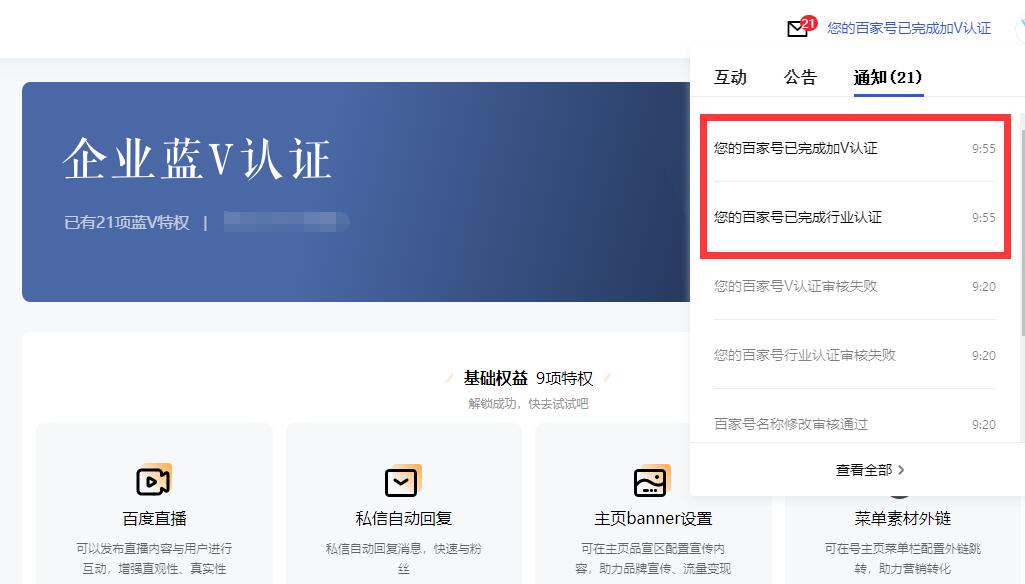
Task: Open the 您的百家号行业认证审核失败 notification
Action: pos(805,355)
